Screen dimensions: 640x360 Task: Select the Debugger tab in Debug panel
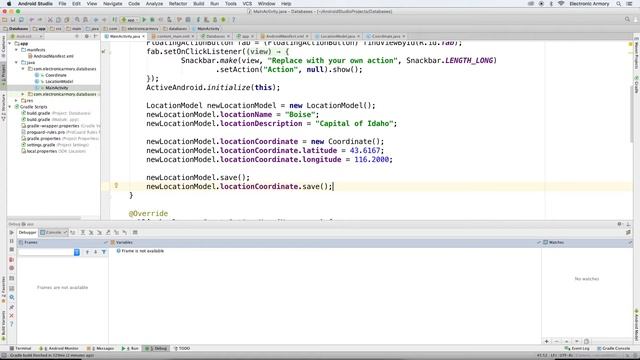(x=27, y=233)
